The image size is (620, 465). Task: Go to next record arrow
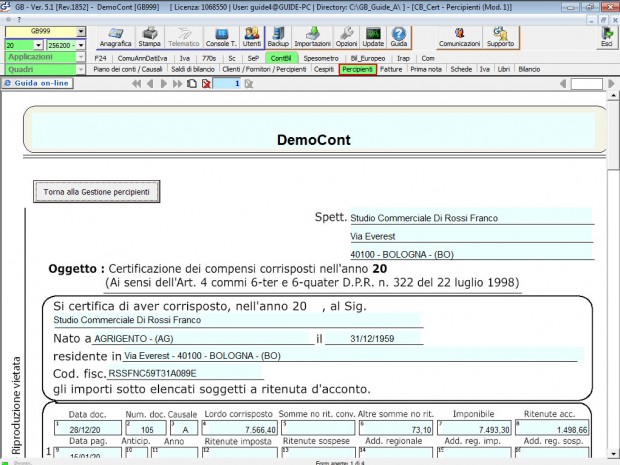pos(163,84)
